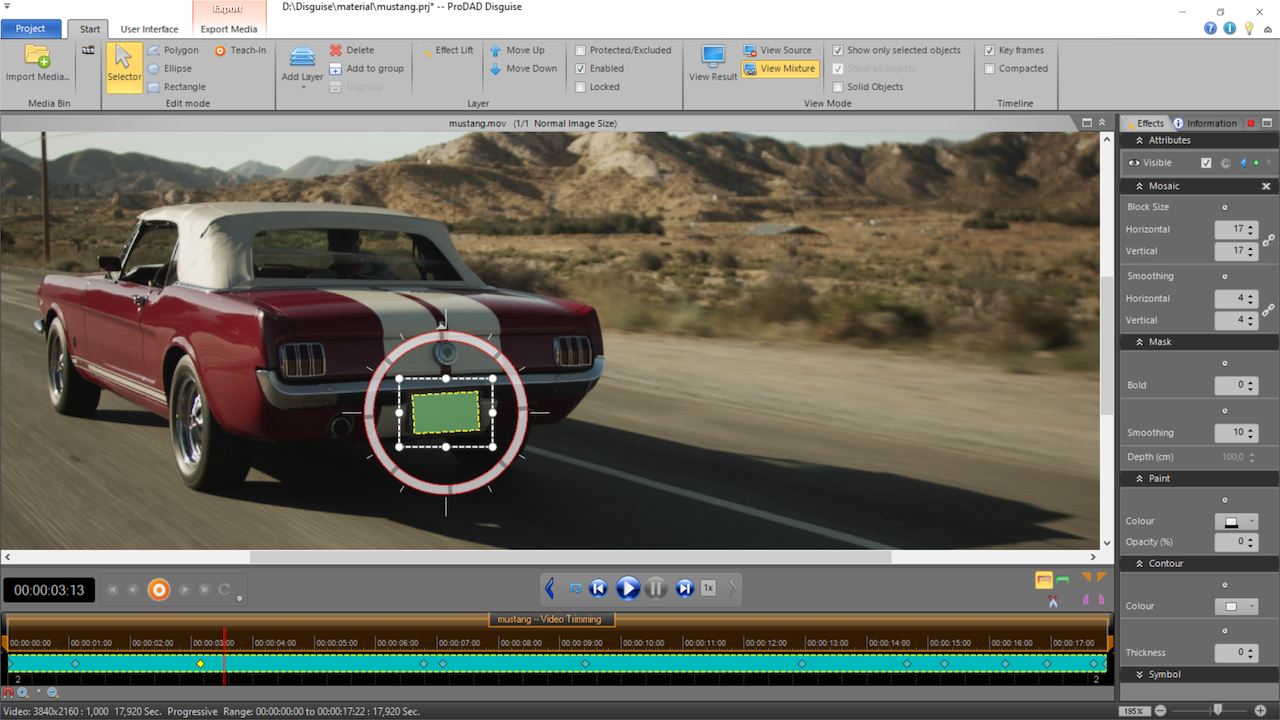Click the Import Media folder icon
Screen dimensions: 1280x720
coord(37,56)
